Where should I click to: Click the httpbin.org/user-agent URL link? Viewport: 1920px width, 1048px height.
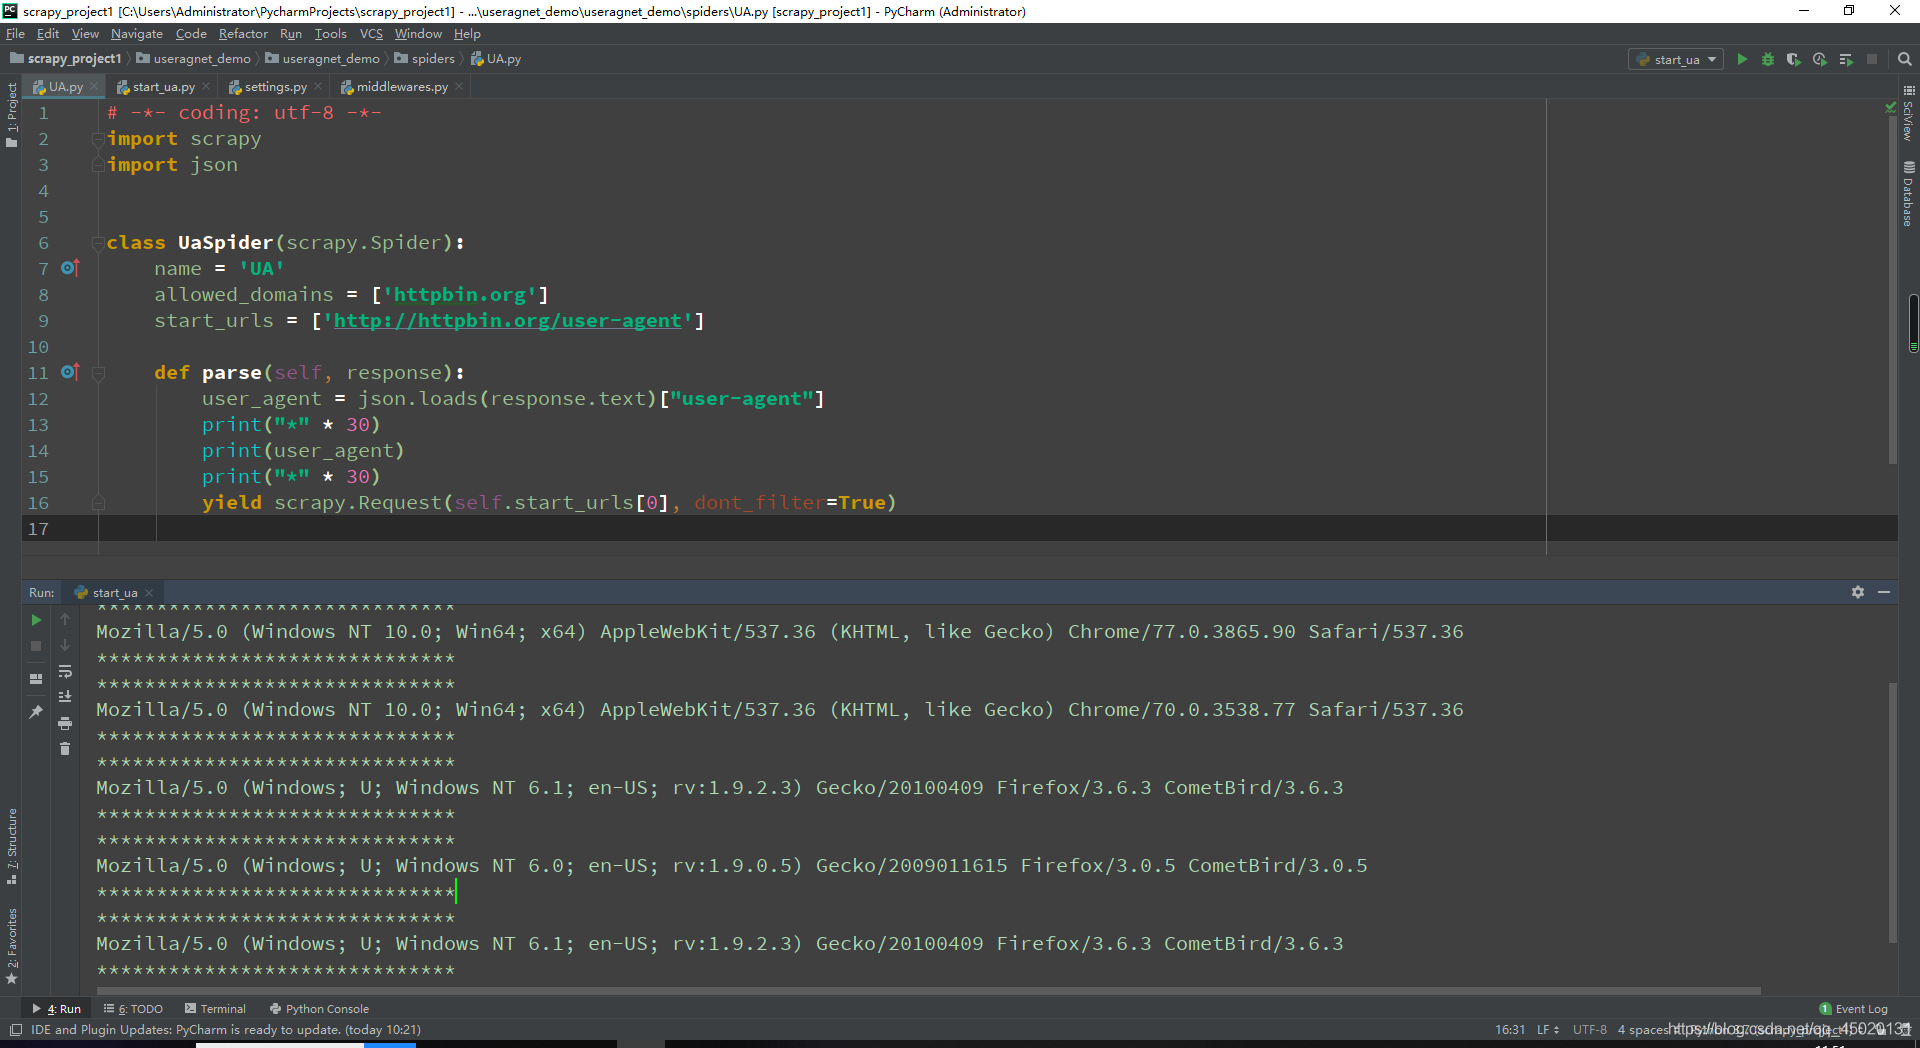[x=507, y=321]
